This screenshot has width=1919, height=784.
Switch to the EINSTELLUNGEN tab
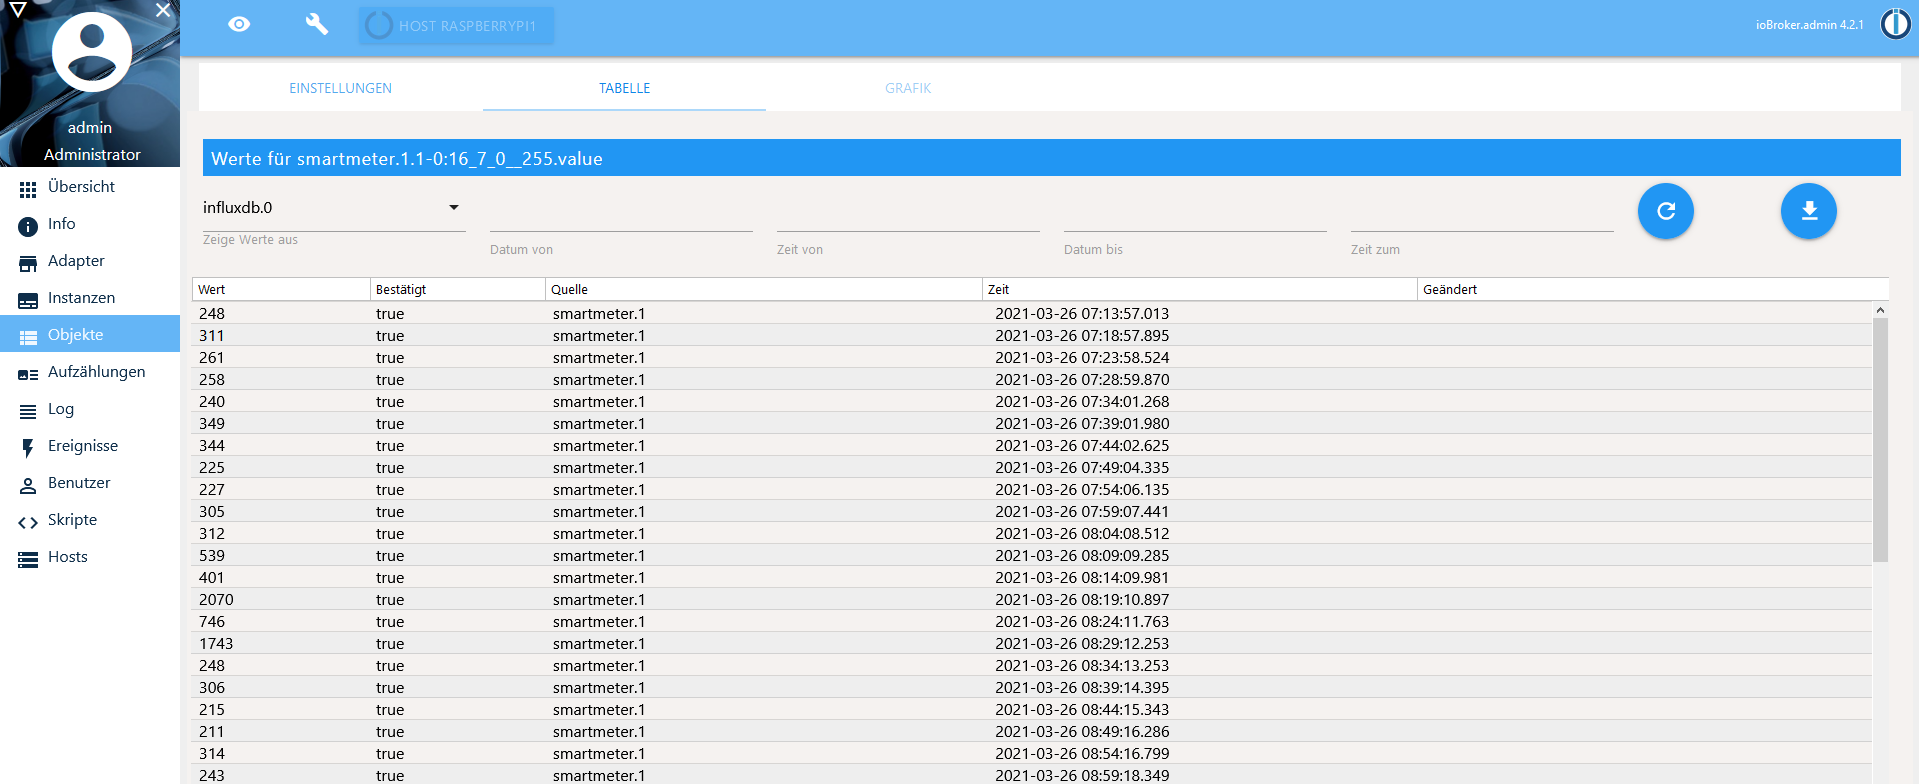tap(341, 88)
